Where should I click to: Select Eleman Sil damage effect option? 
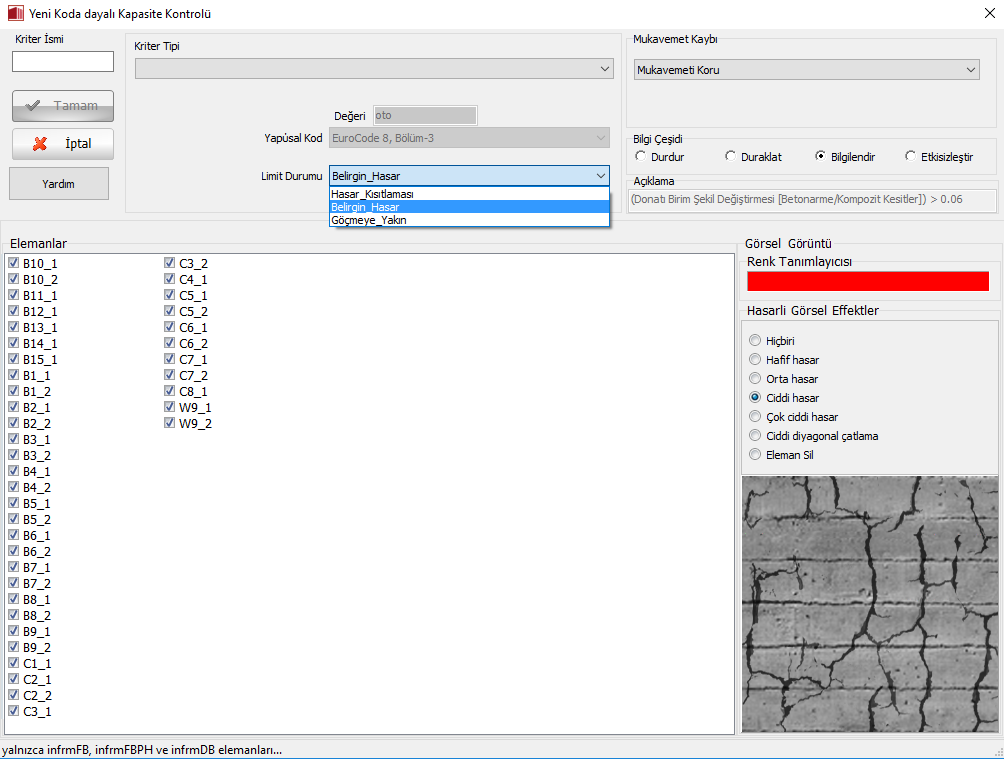756,454
